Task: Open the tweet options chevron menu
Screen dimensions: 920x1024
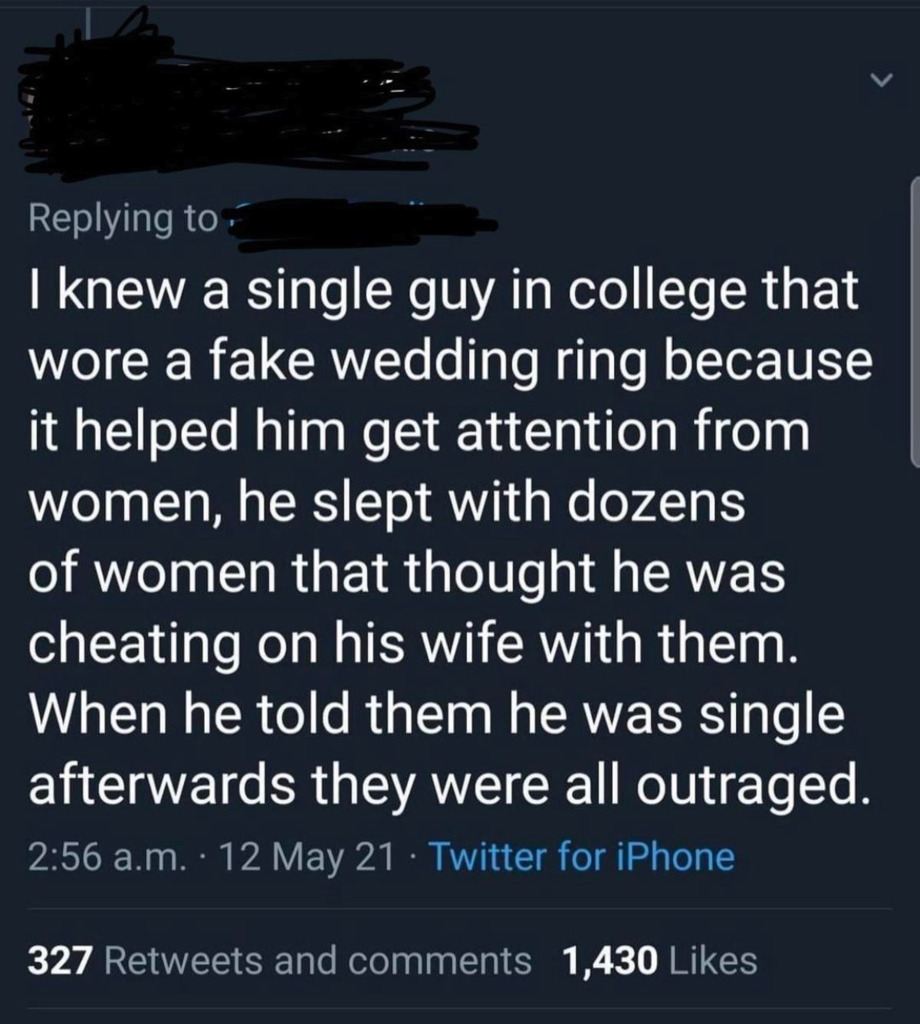Action: tap(882, 80)
